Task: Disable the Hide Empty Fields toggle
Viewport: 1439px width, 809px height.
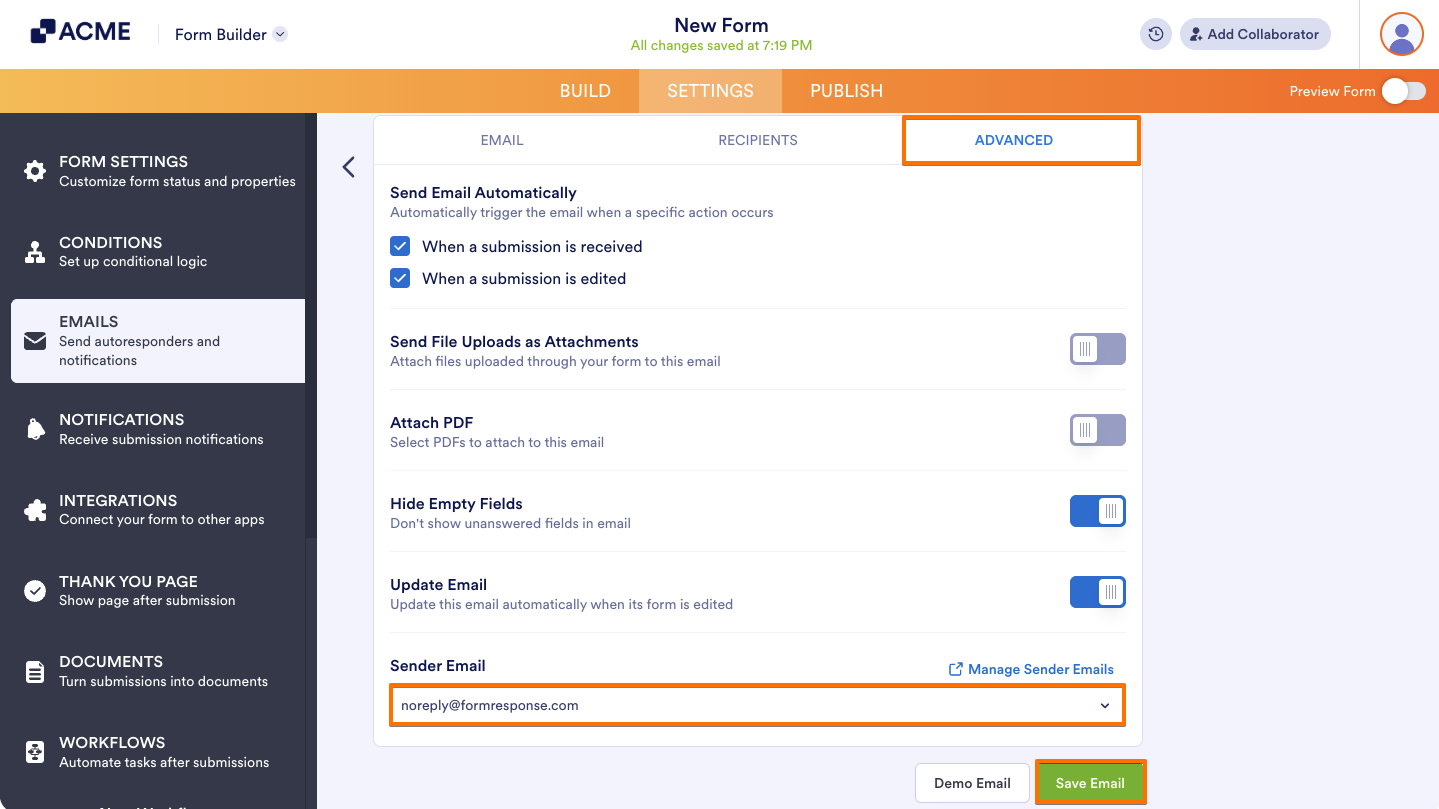Action: pos(1098,511)
